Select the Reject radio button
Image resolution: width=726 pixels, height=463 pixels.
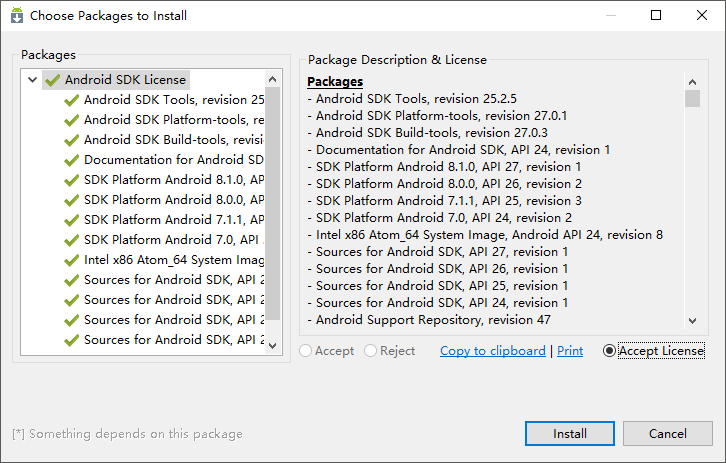[x=370, y=351]
